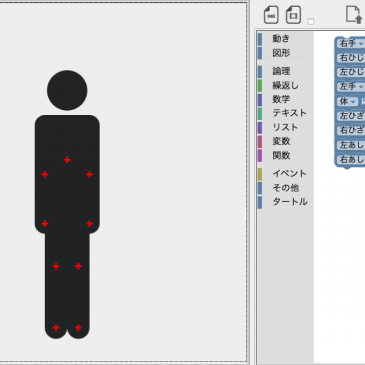Open the 数学 toolbox category
The width and height of the screenshot is (365, 365).
285,99
